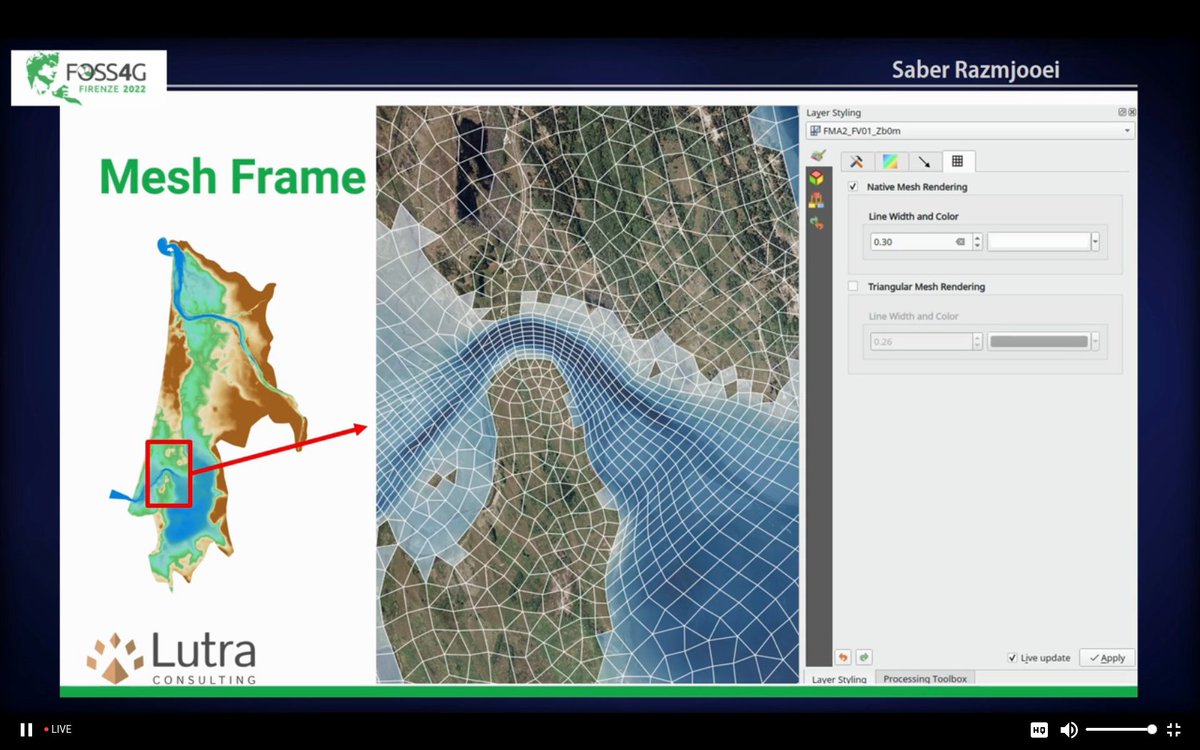Switch to the Processing Toolbox tab

click(x=925, y=679)
